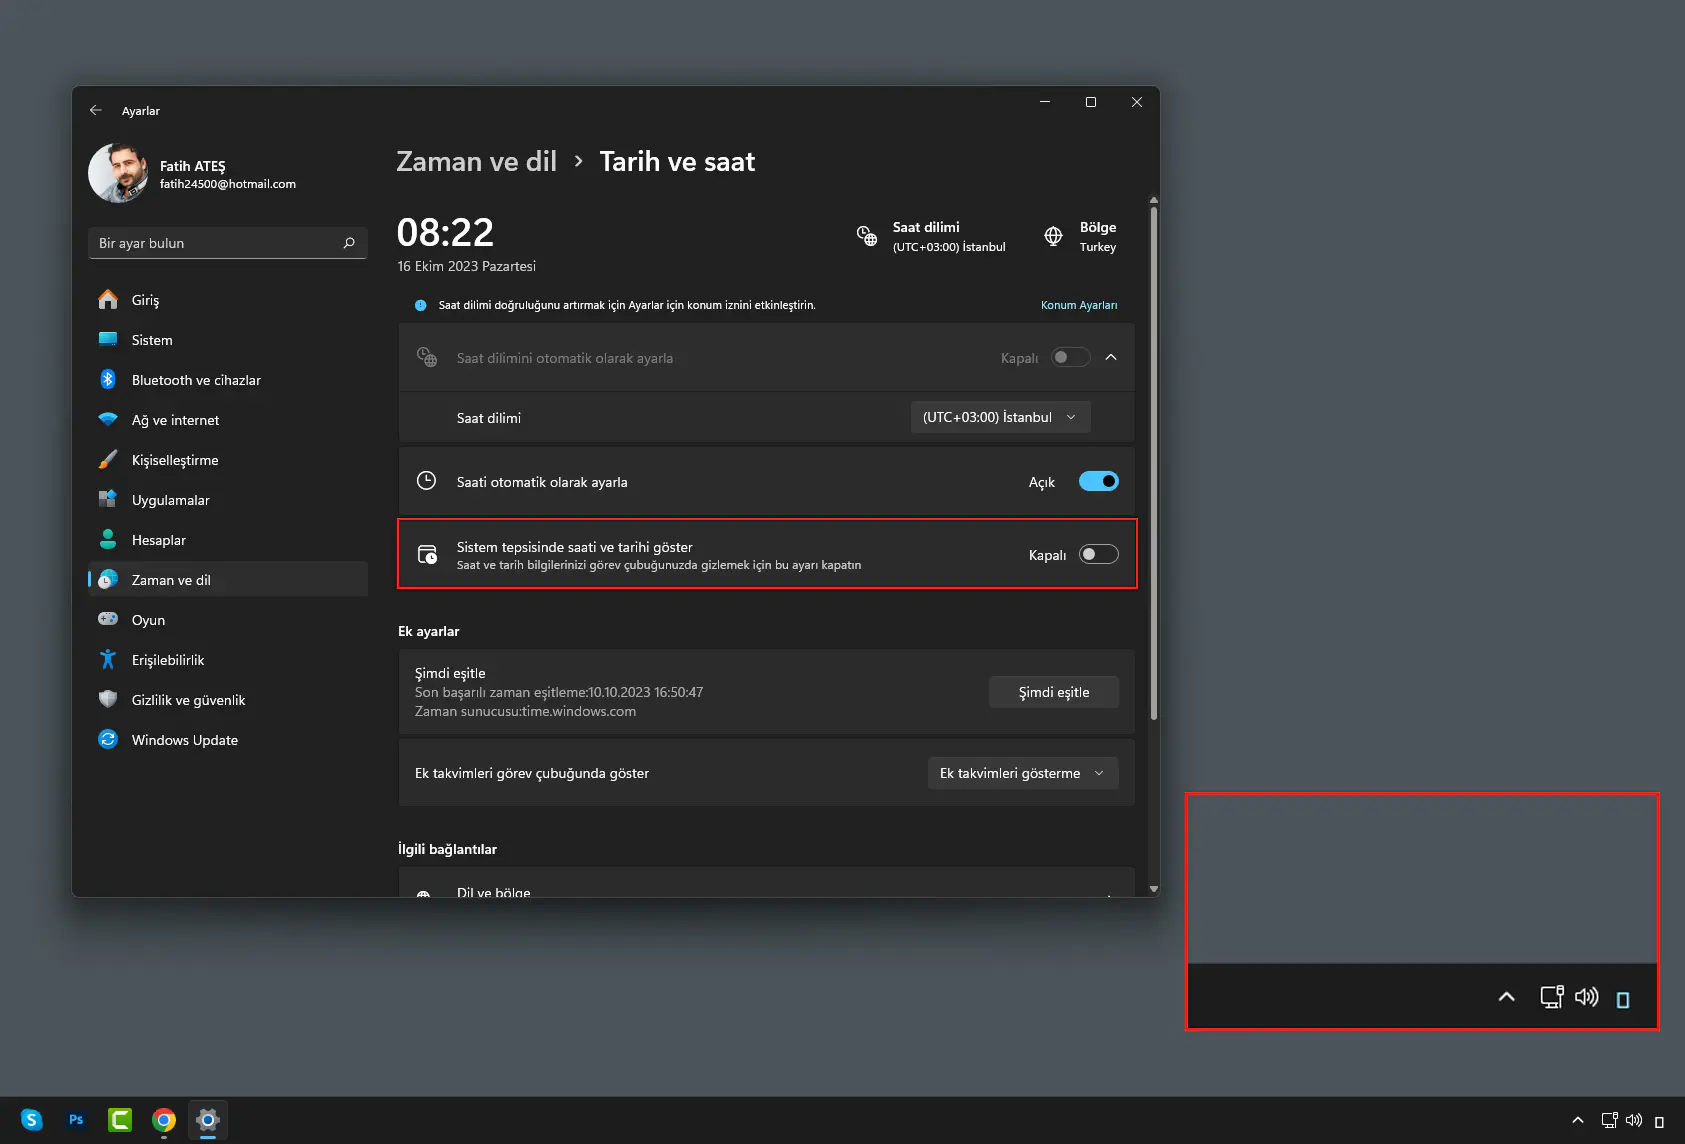Viewport: 1685px width, 1144px height.
Task: Select the Kişiselleştirme sidebar icon
Action: click(108, 459)
